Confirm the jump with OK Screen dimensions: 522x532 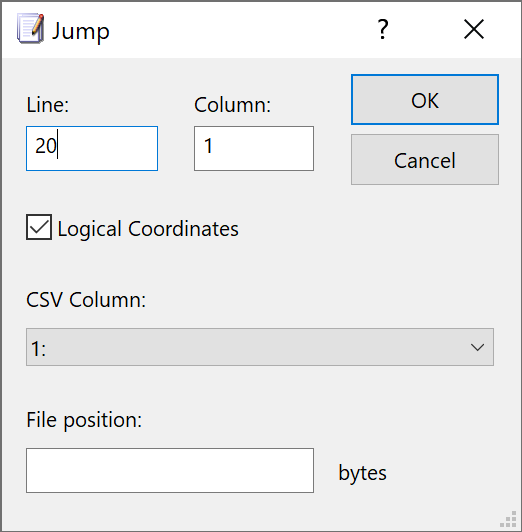[x=425, y=99]
